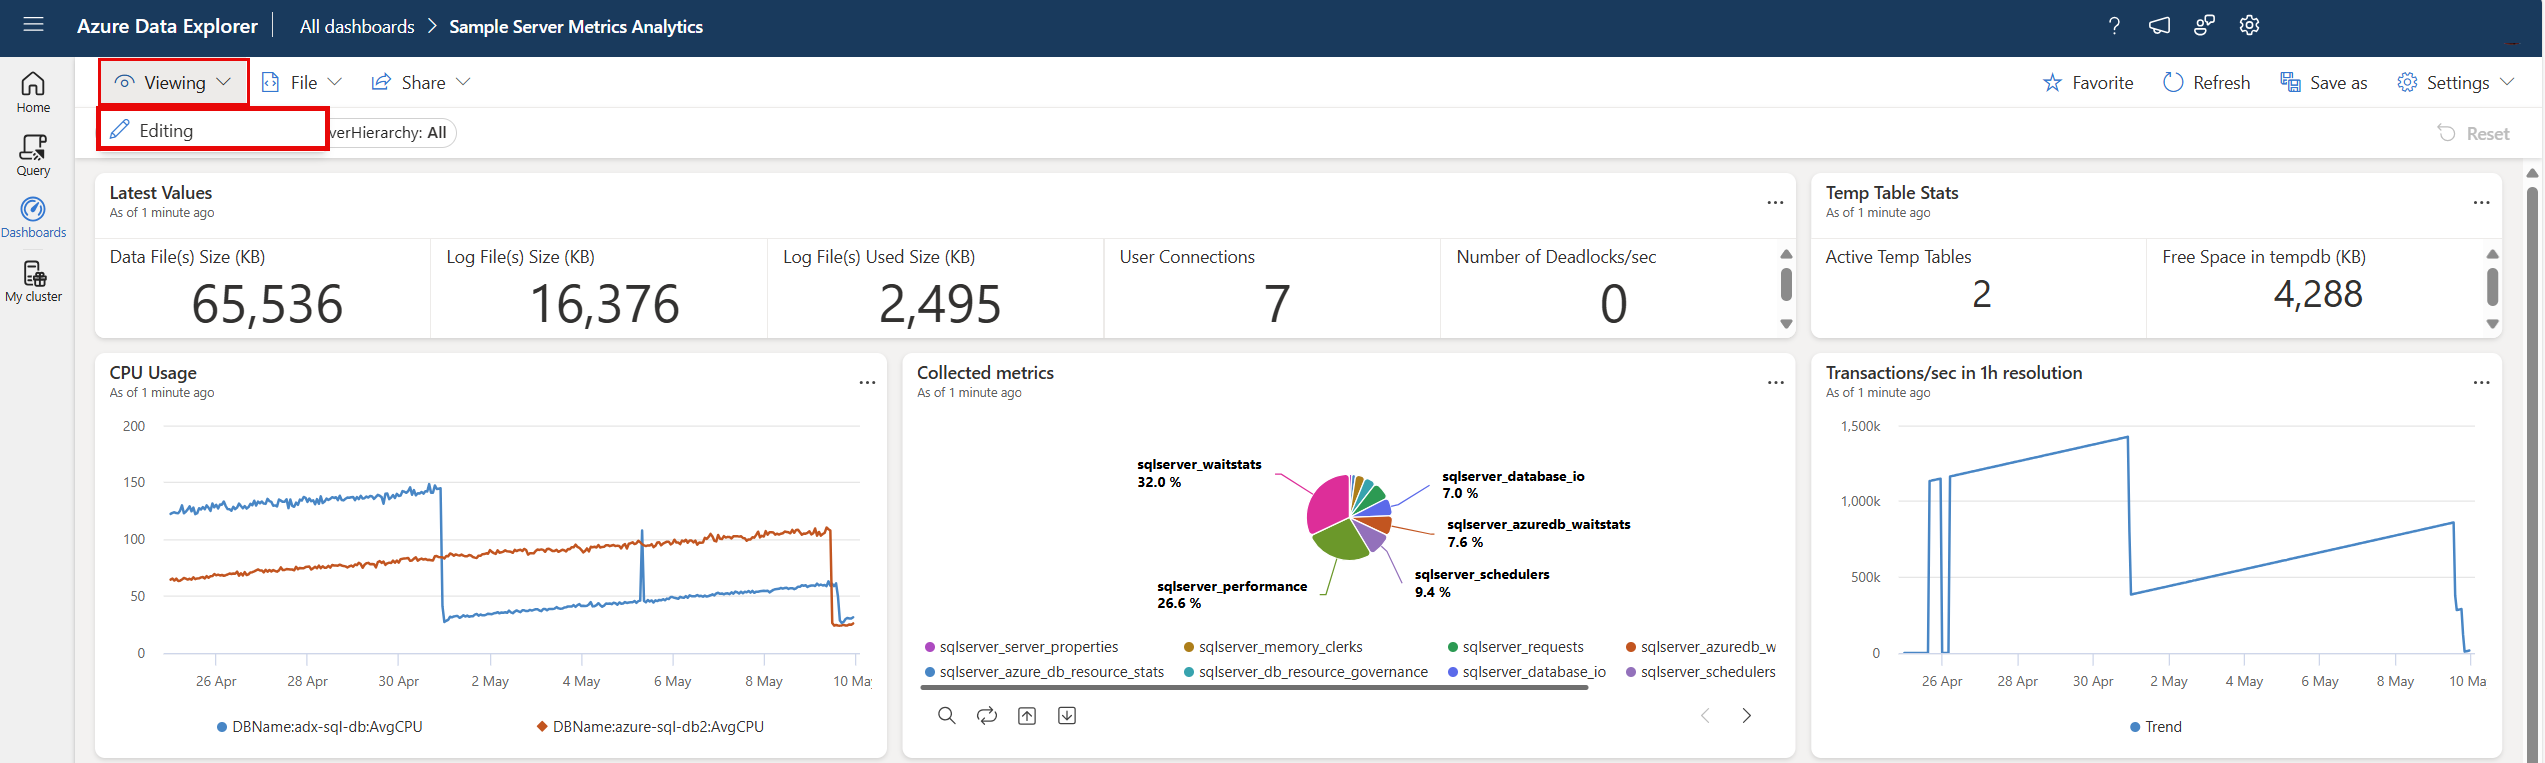Go to Home in the sidebar
The image size is (2545, 763).
pyautogui.click(x=33, y=92)
